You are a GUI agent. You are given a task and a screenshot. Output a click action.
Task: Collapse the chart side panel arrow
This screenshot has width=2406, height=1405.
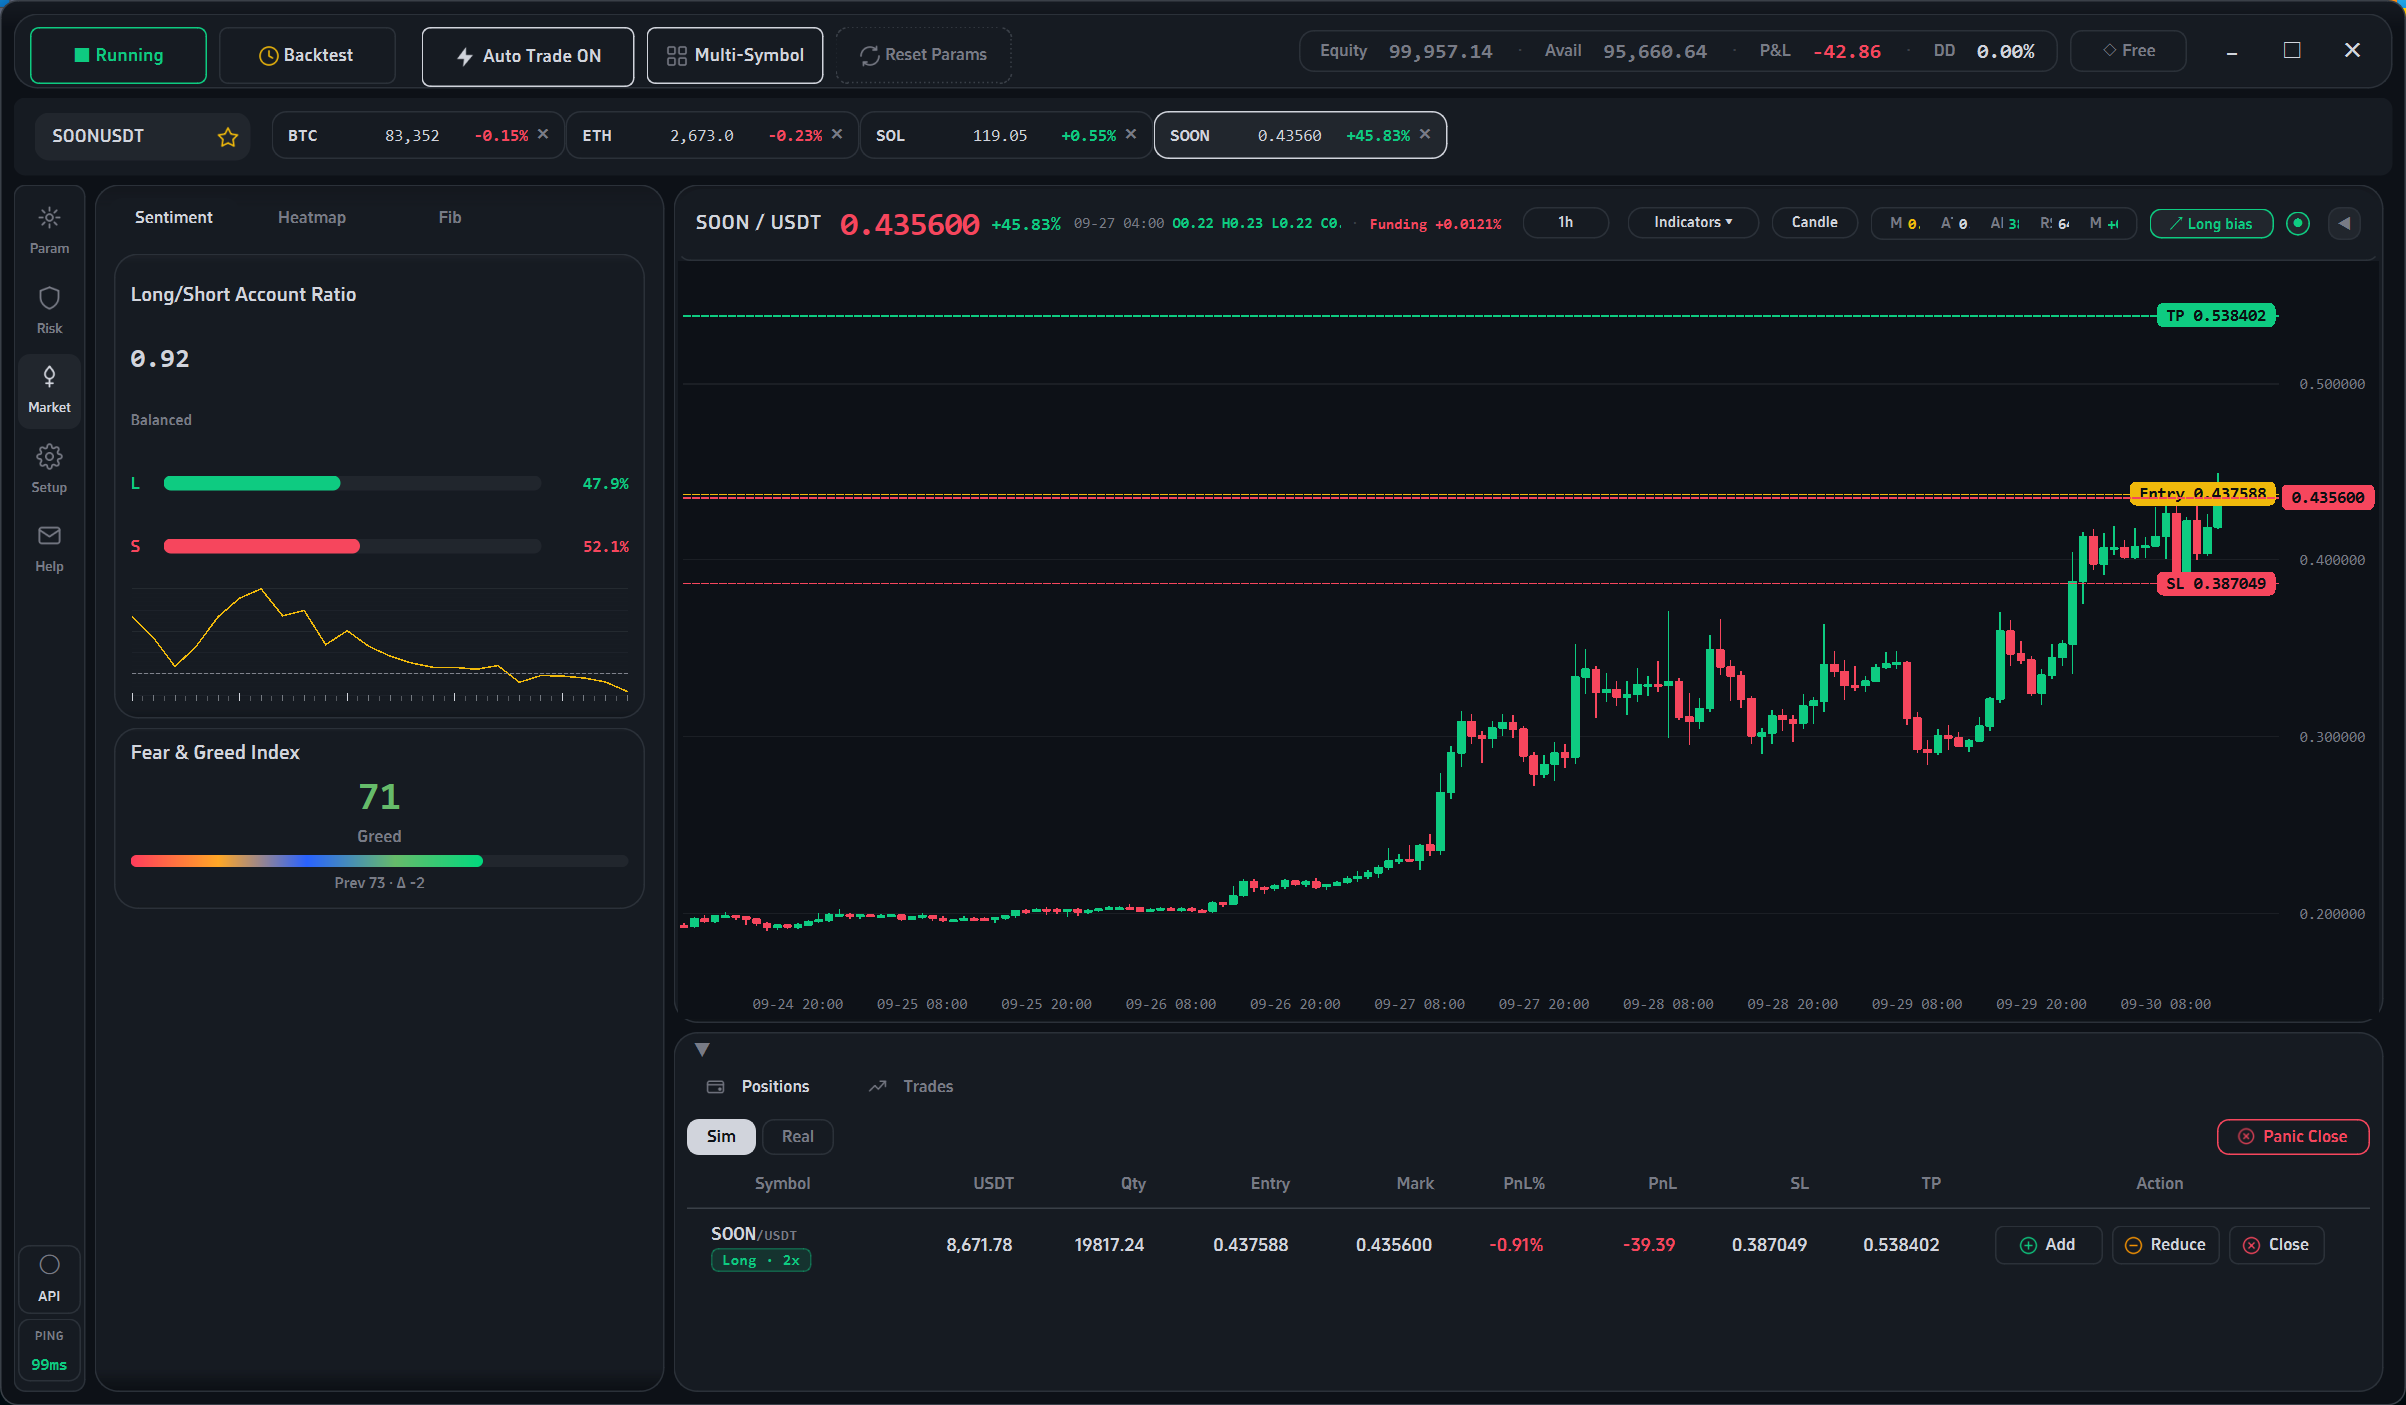[2344, 223]
